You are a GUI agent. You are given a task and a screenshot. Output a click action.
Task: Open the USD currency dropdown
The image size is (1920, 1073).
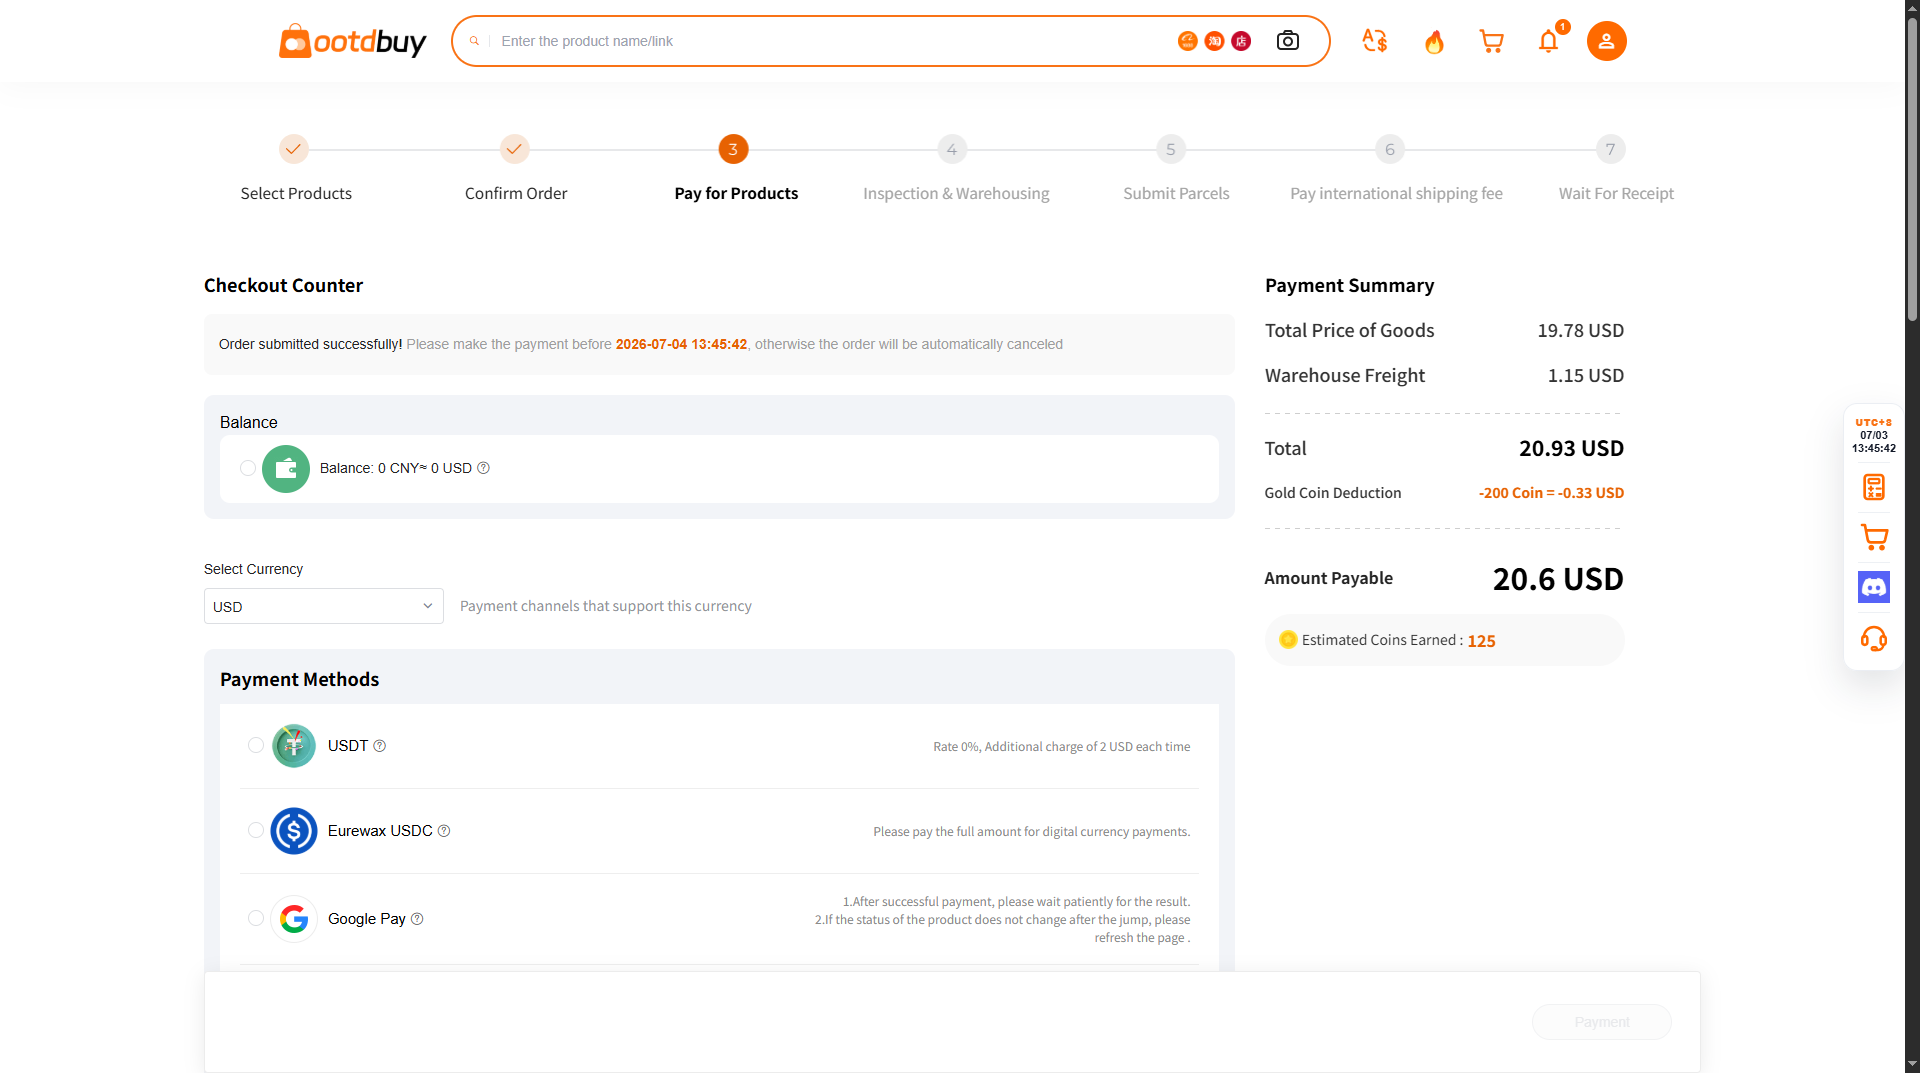[324, 606]
